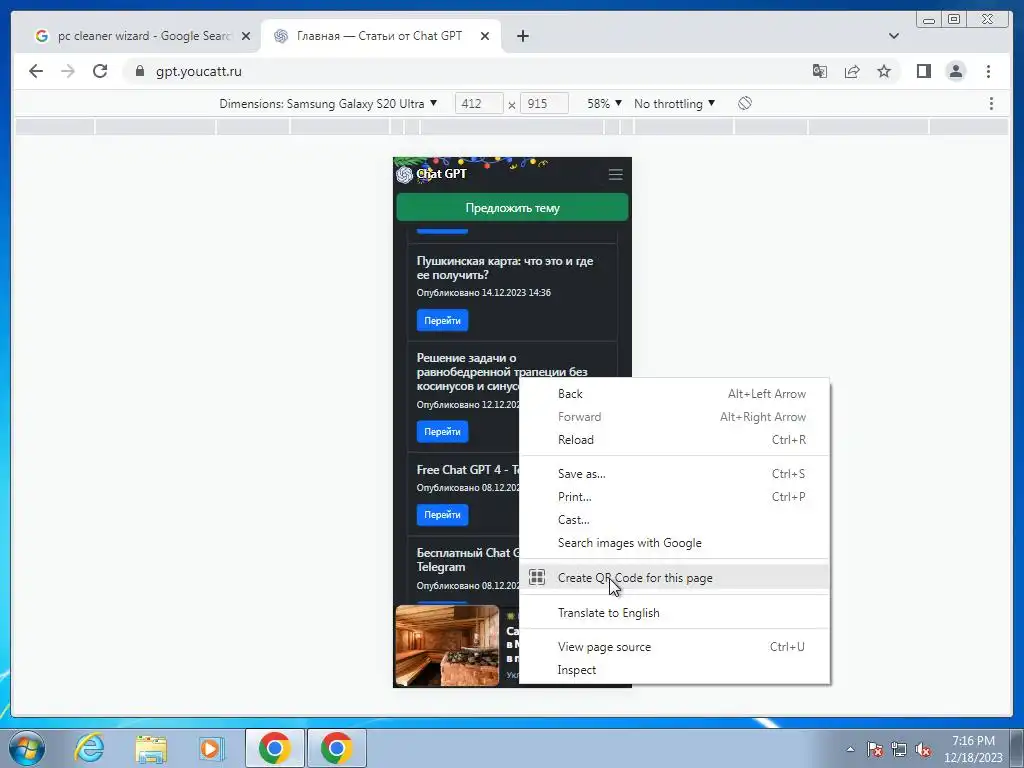Viewport: 1024px width, 768px height.
Task: Open the Free Chat GPT 4 article title
Action: pyautogui.click(x=468, y=470)
